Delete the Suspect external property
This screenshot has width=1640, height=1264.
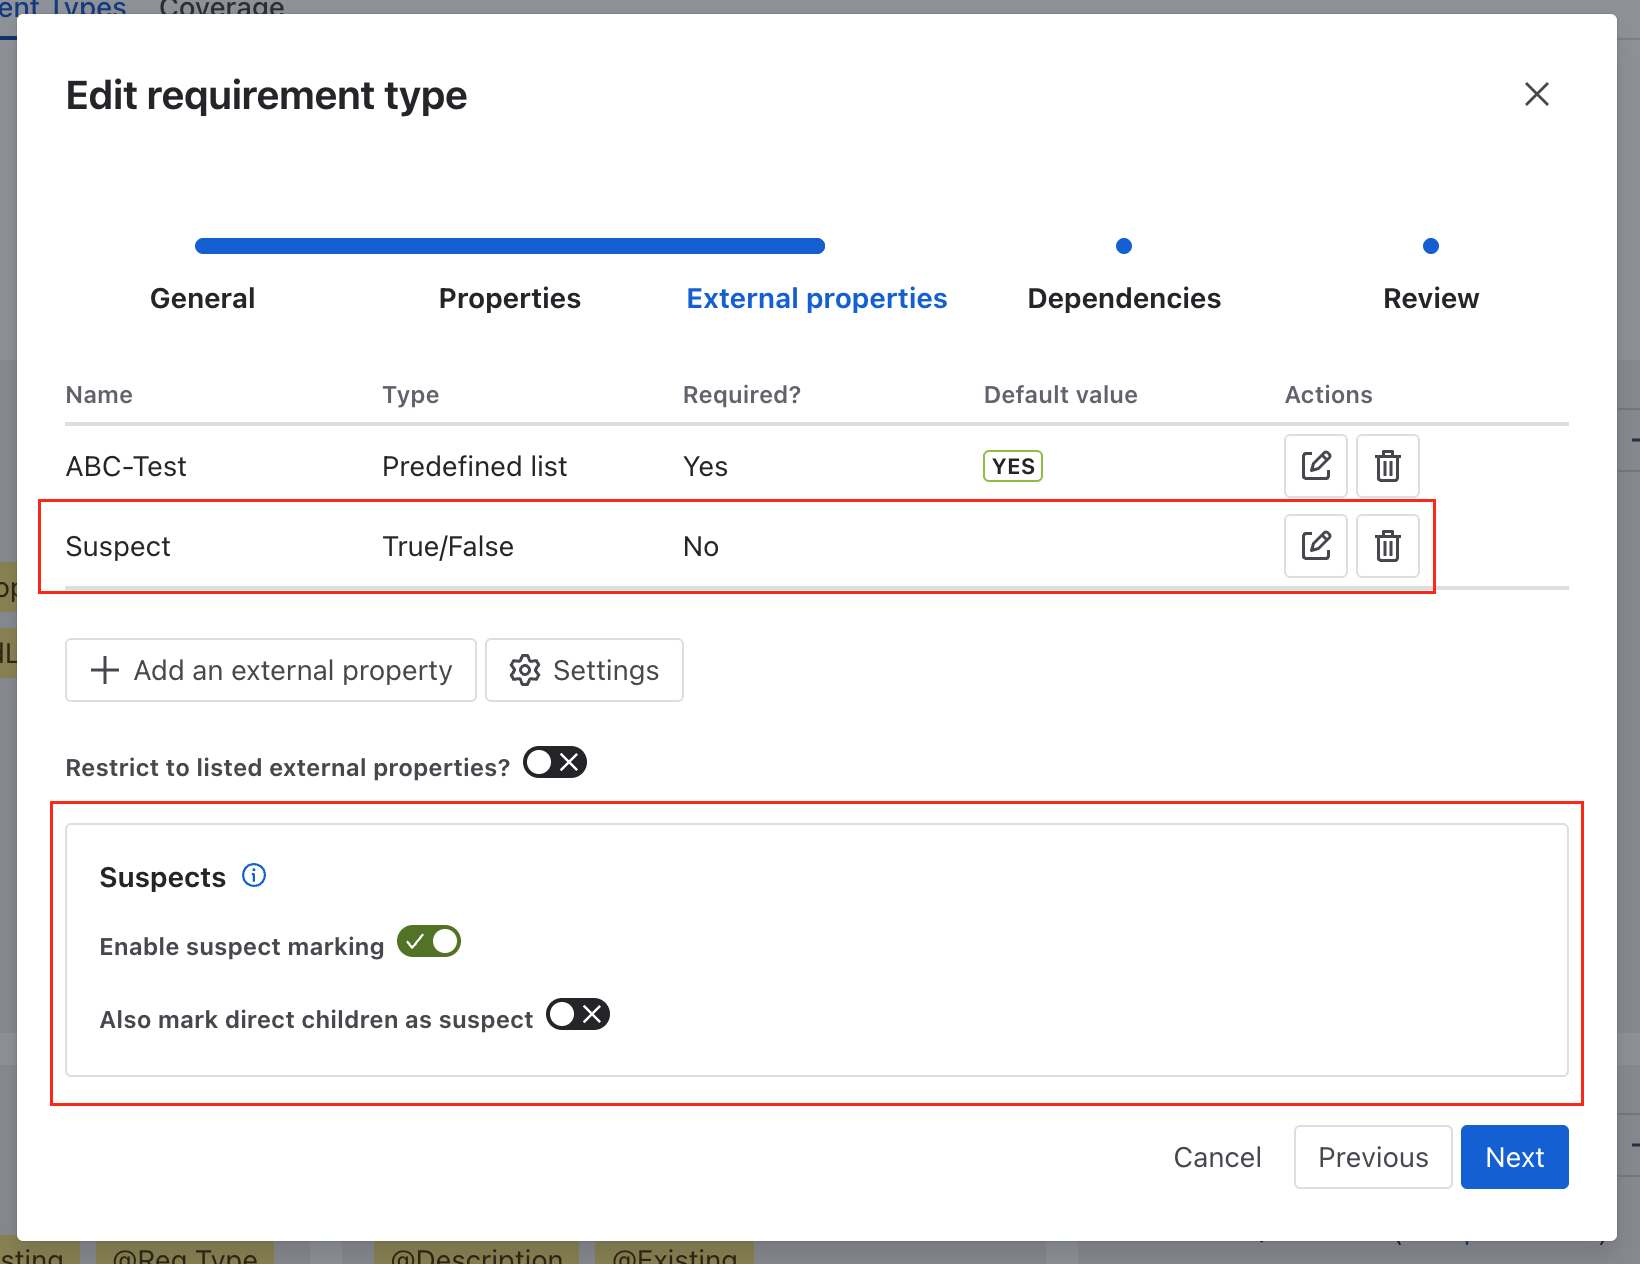[x=1388, y=546]
